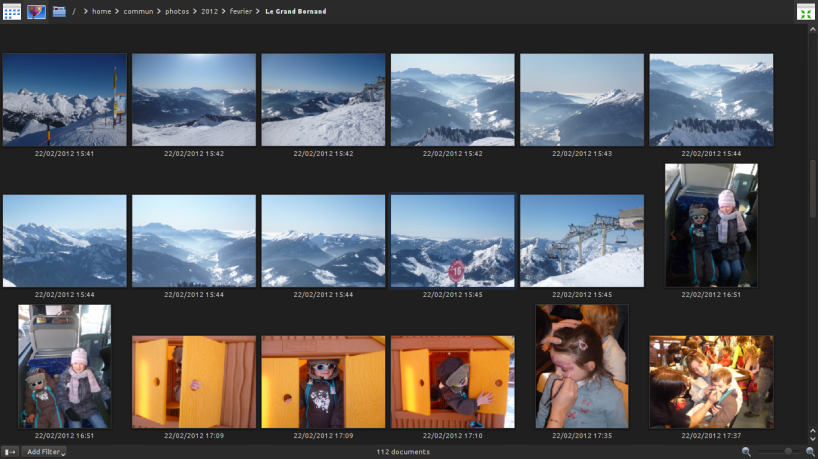The height and width of the screenshot is (459, 818).
Task: Open first mountain photo dated 15:41
Action: point(65,100)
